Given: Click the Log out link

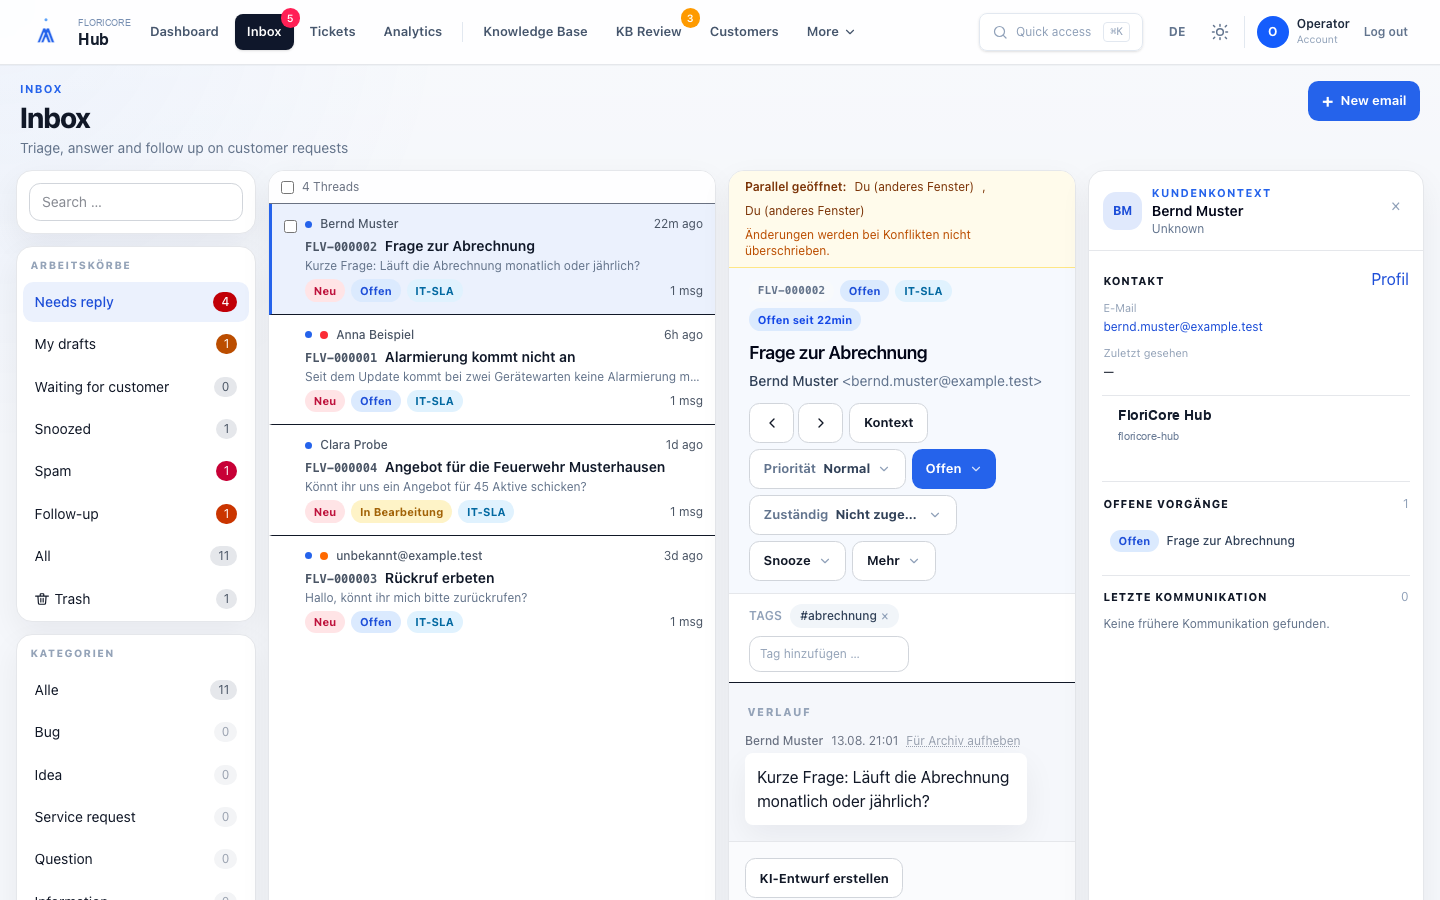Looking at the screenshot, I should [1385, 32].
